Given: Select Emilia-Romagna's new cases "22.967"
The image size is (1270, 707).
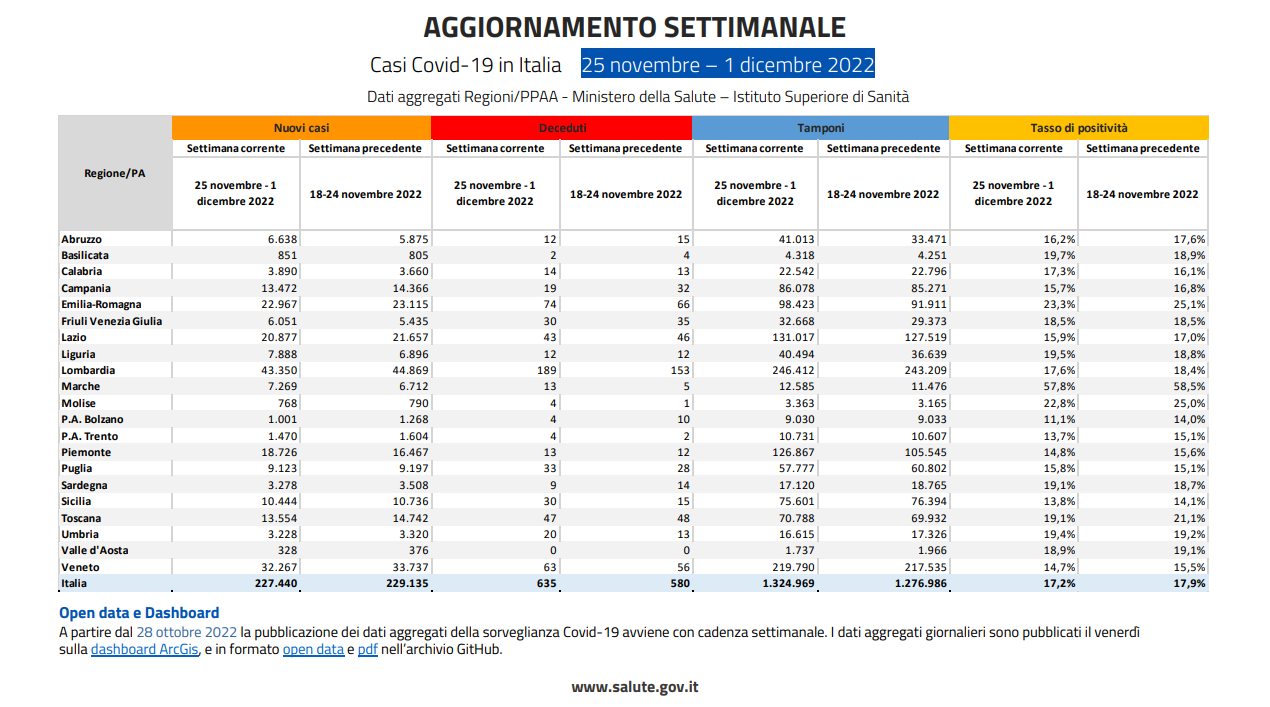Looking at the screenshot, I should (279, 304).
